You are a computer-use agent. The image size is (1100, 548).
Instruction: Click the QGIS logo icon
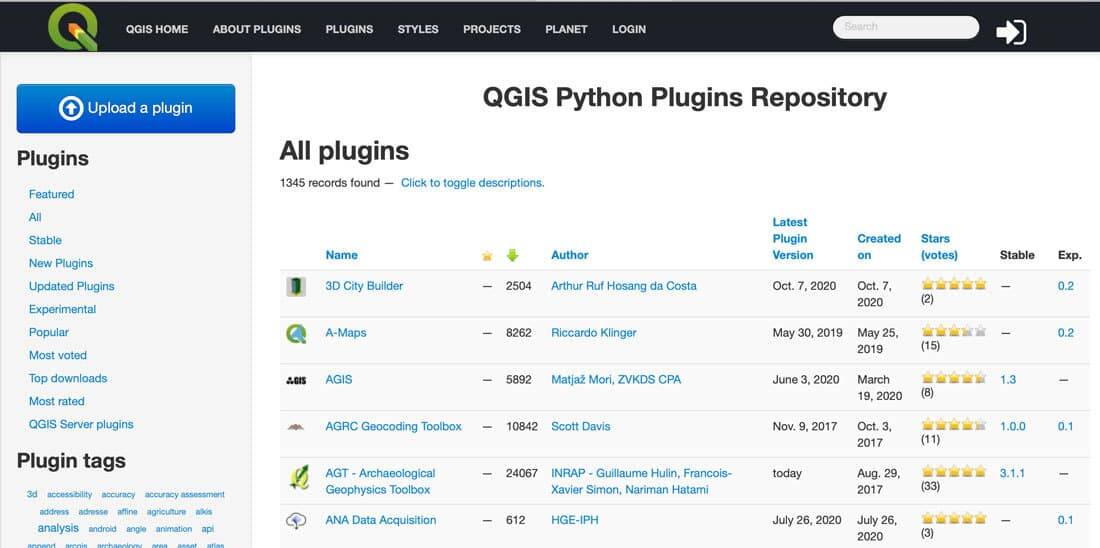click(72, 27)
